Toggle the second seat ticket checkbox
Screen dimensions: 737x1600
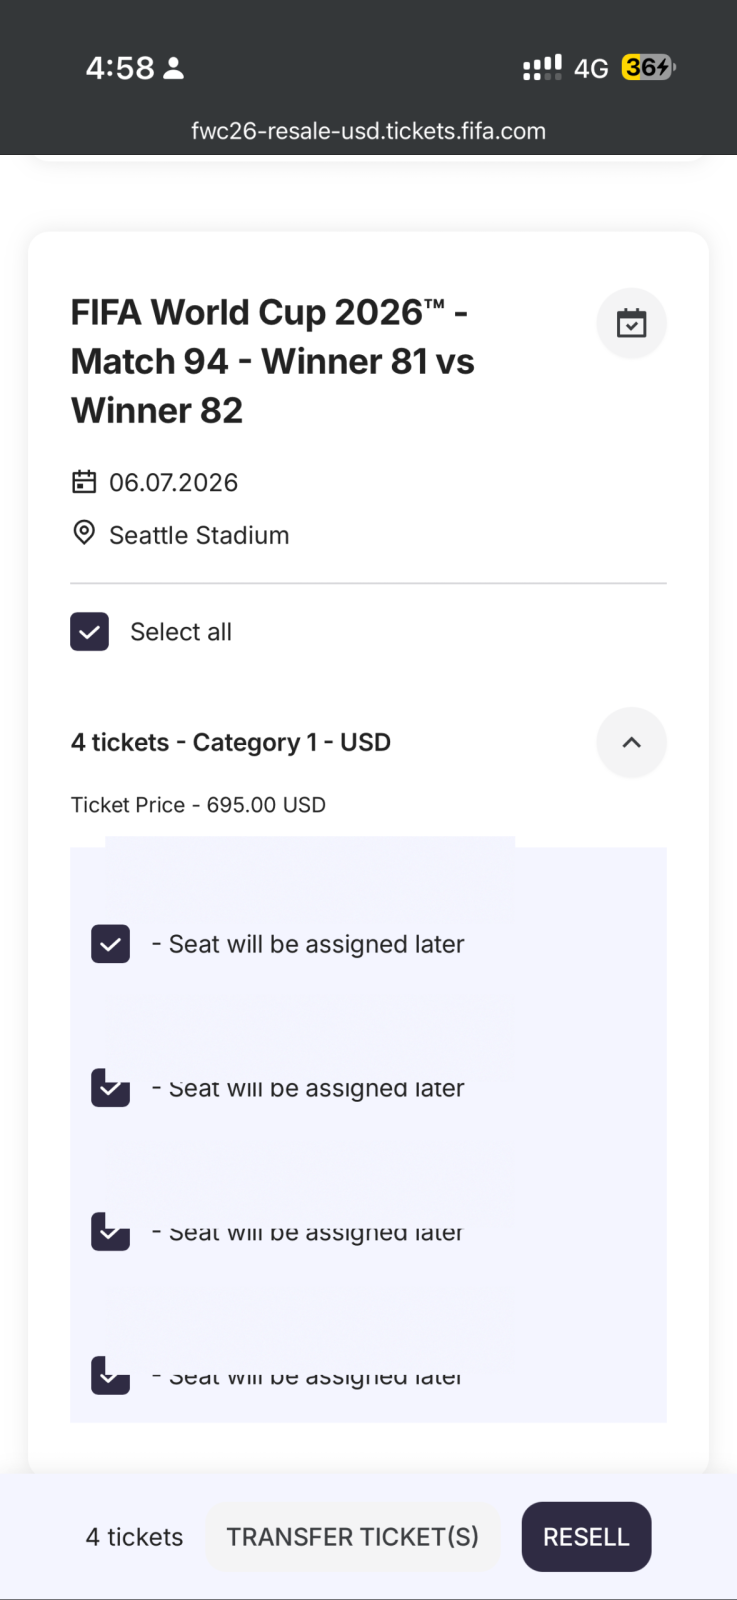[x=111, y=1088]
